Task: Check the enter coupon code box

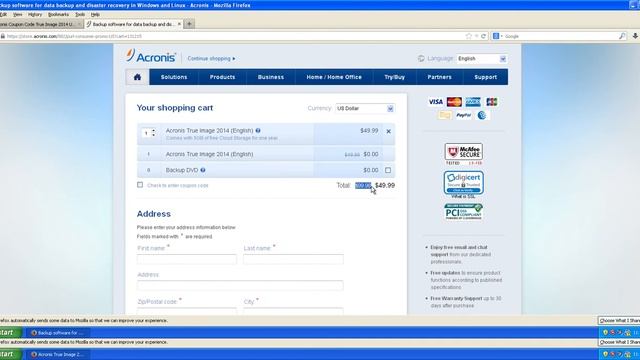Action: tap(140, 185)
